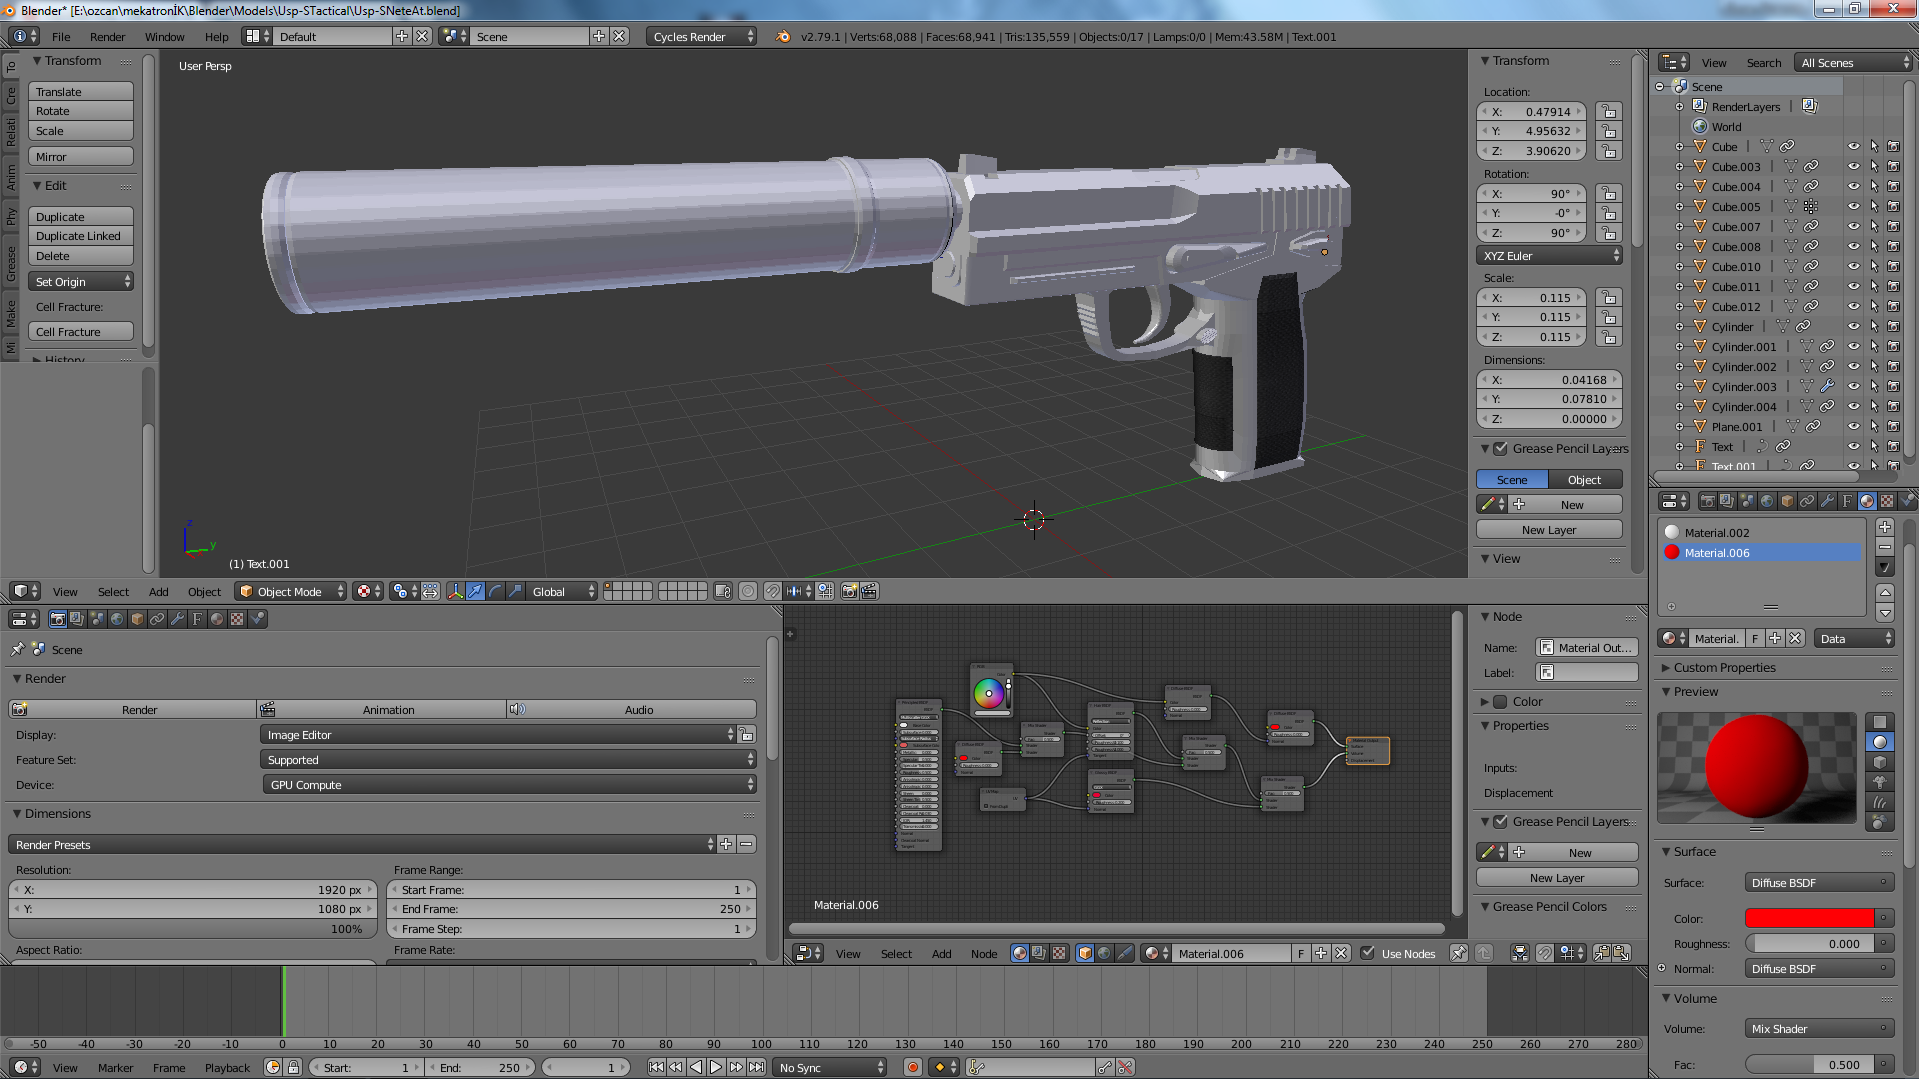Image resolution: width=1919 pixels, height=1079 pixels.
Task: Toggle Grease Pencil Layers checkbox in node panel
Action: 1500,822
